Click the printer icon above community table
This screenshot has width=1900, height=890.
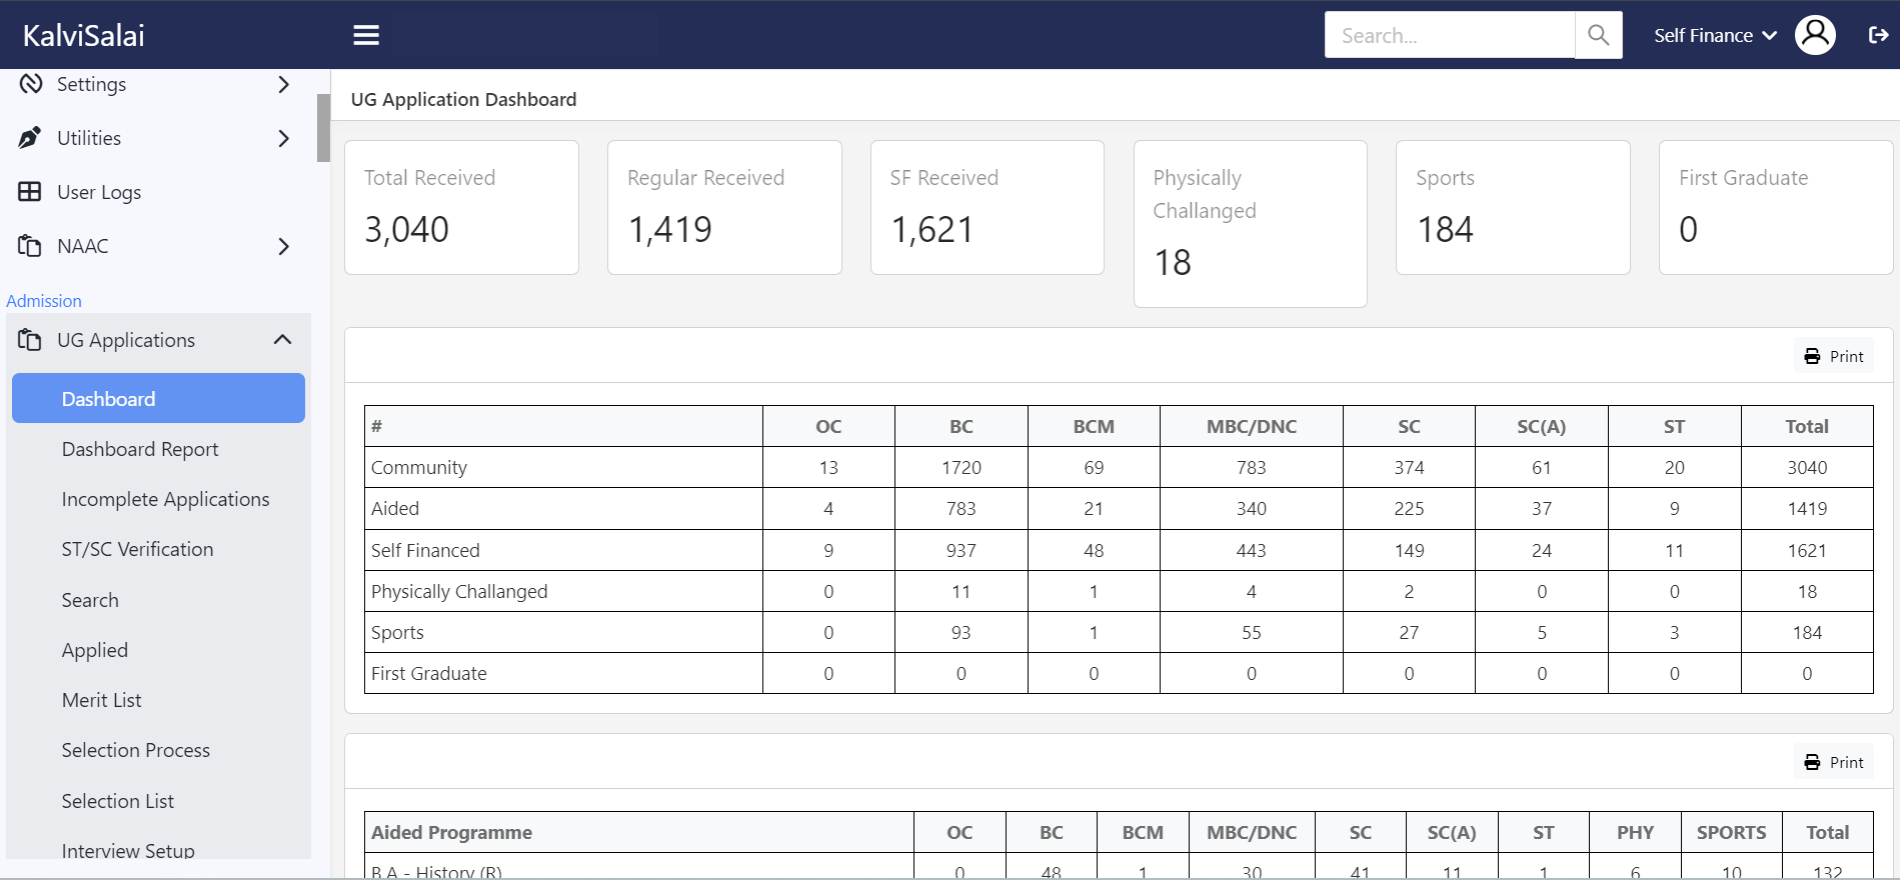pos(1812,357)
